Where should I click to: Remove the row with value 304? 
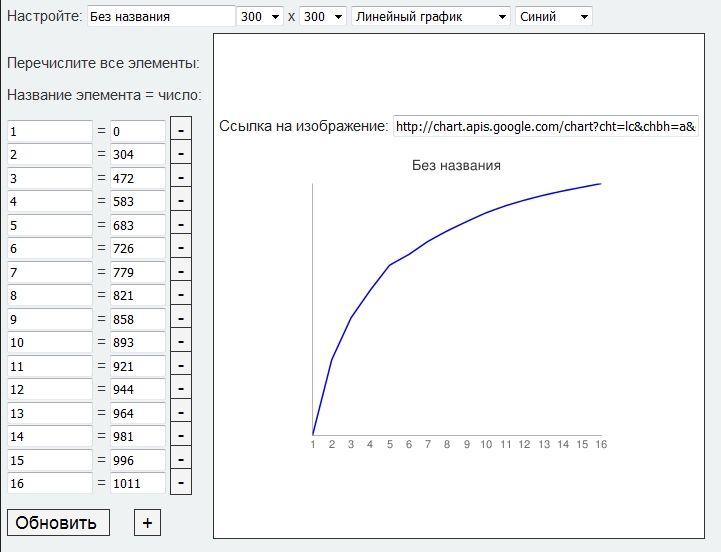[181, 154]
